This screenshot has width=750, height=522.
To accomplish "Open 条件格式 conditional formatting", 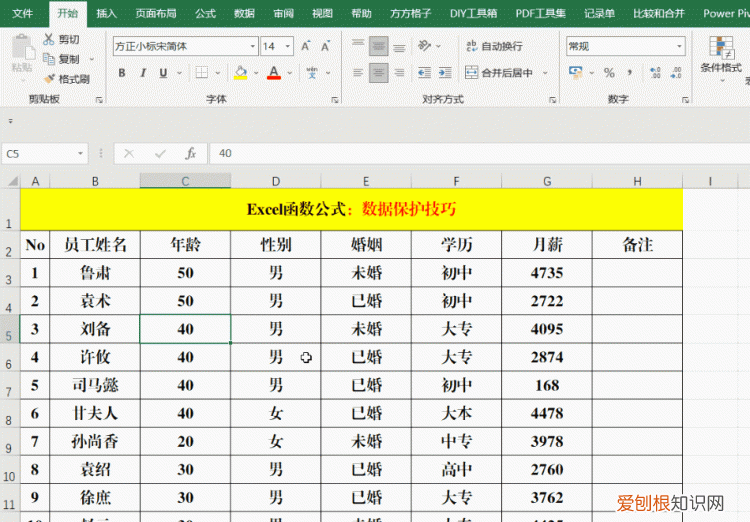I will 721,58.
